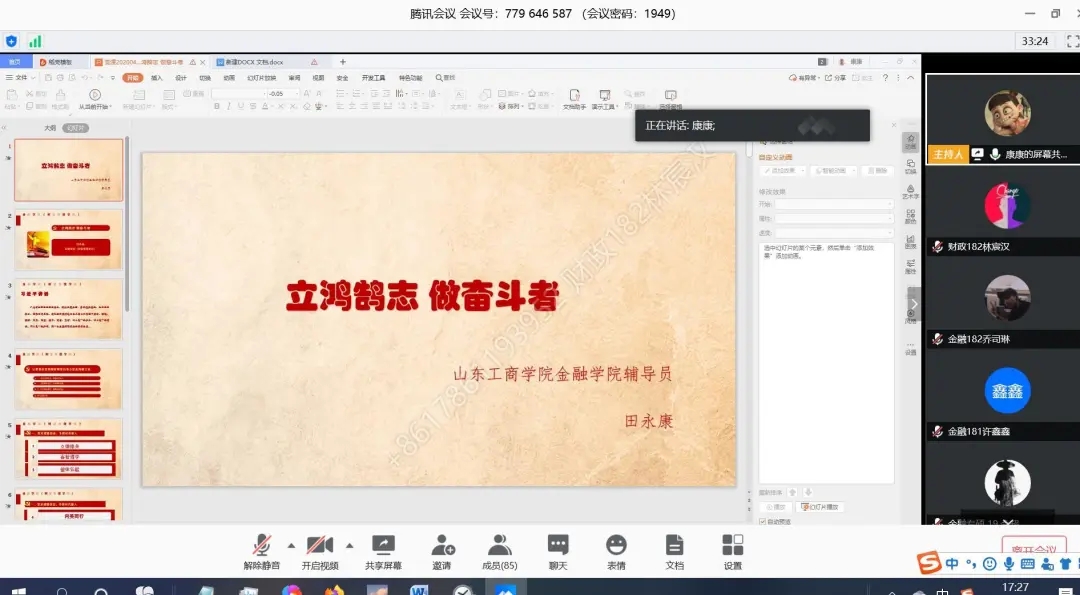The height and width of the screenshot is (595, 1080).
Task: Open meeting 设置 settings icon
Action: (733, 545)
